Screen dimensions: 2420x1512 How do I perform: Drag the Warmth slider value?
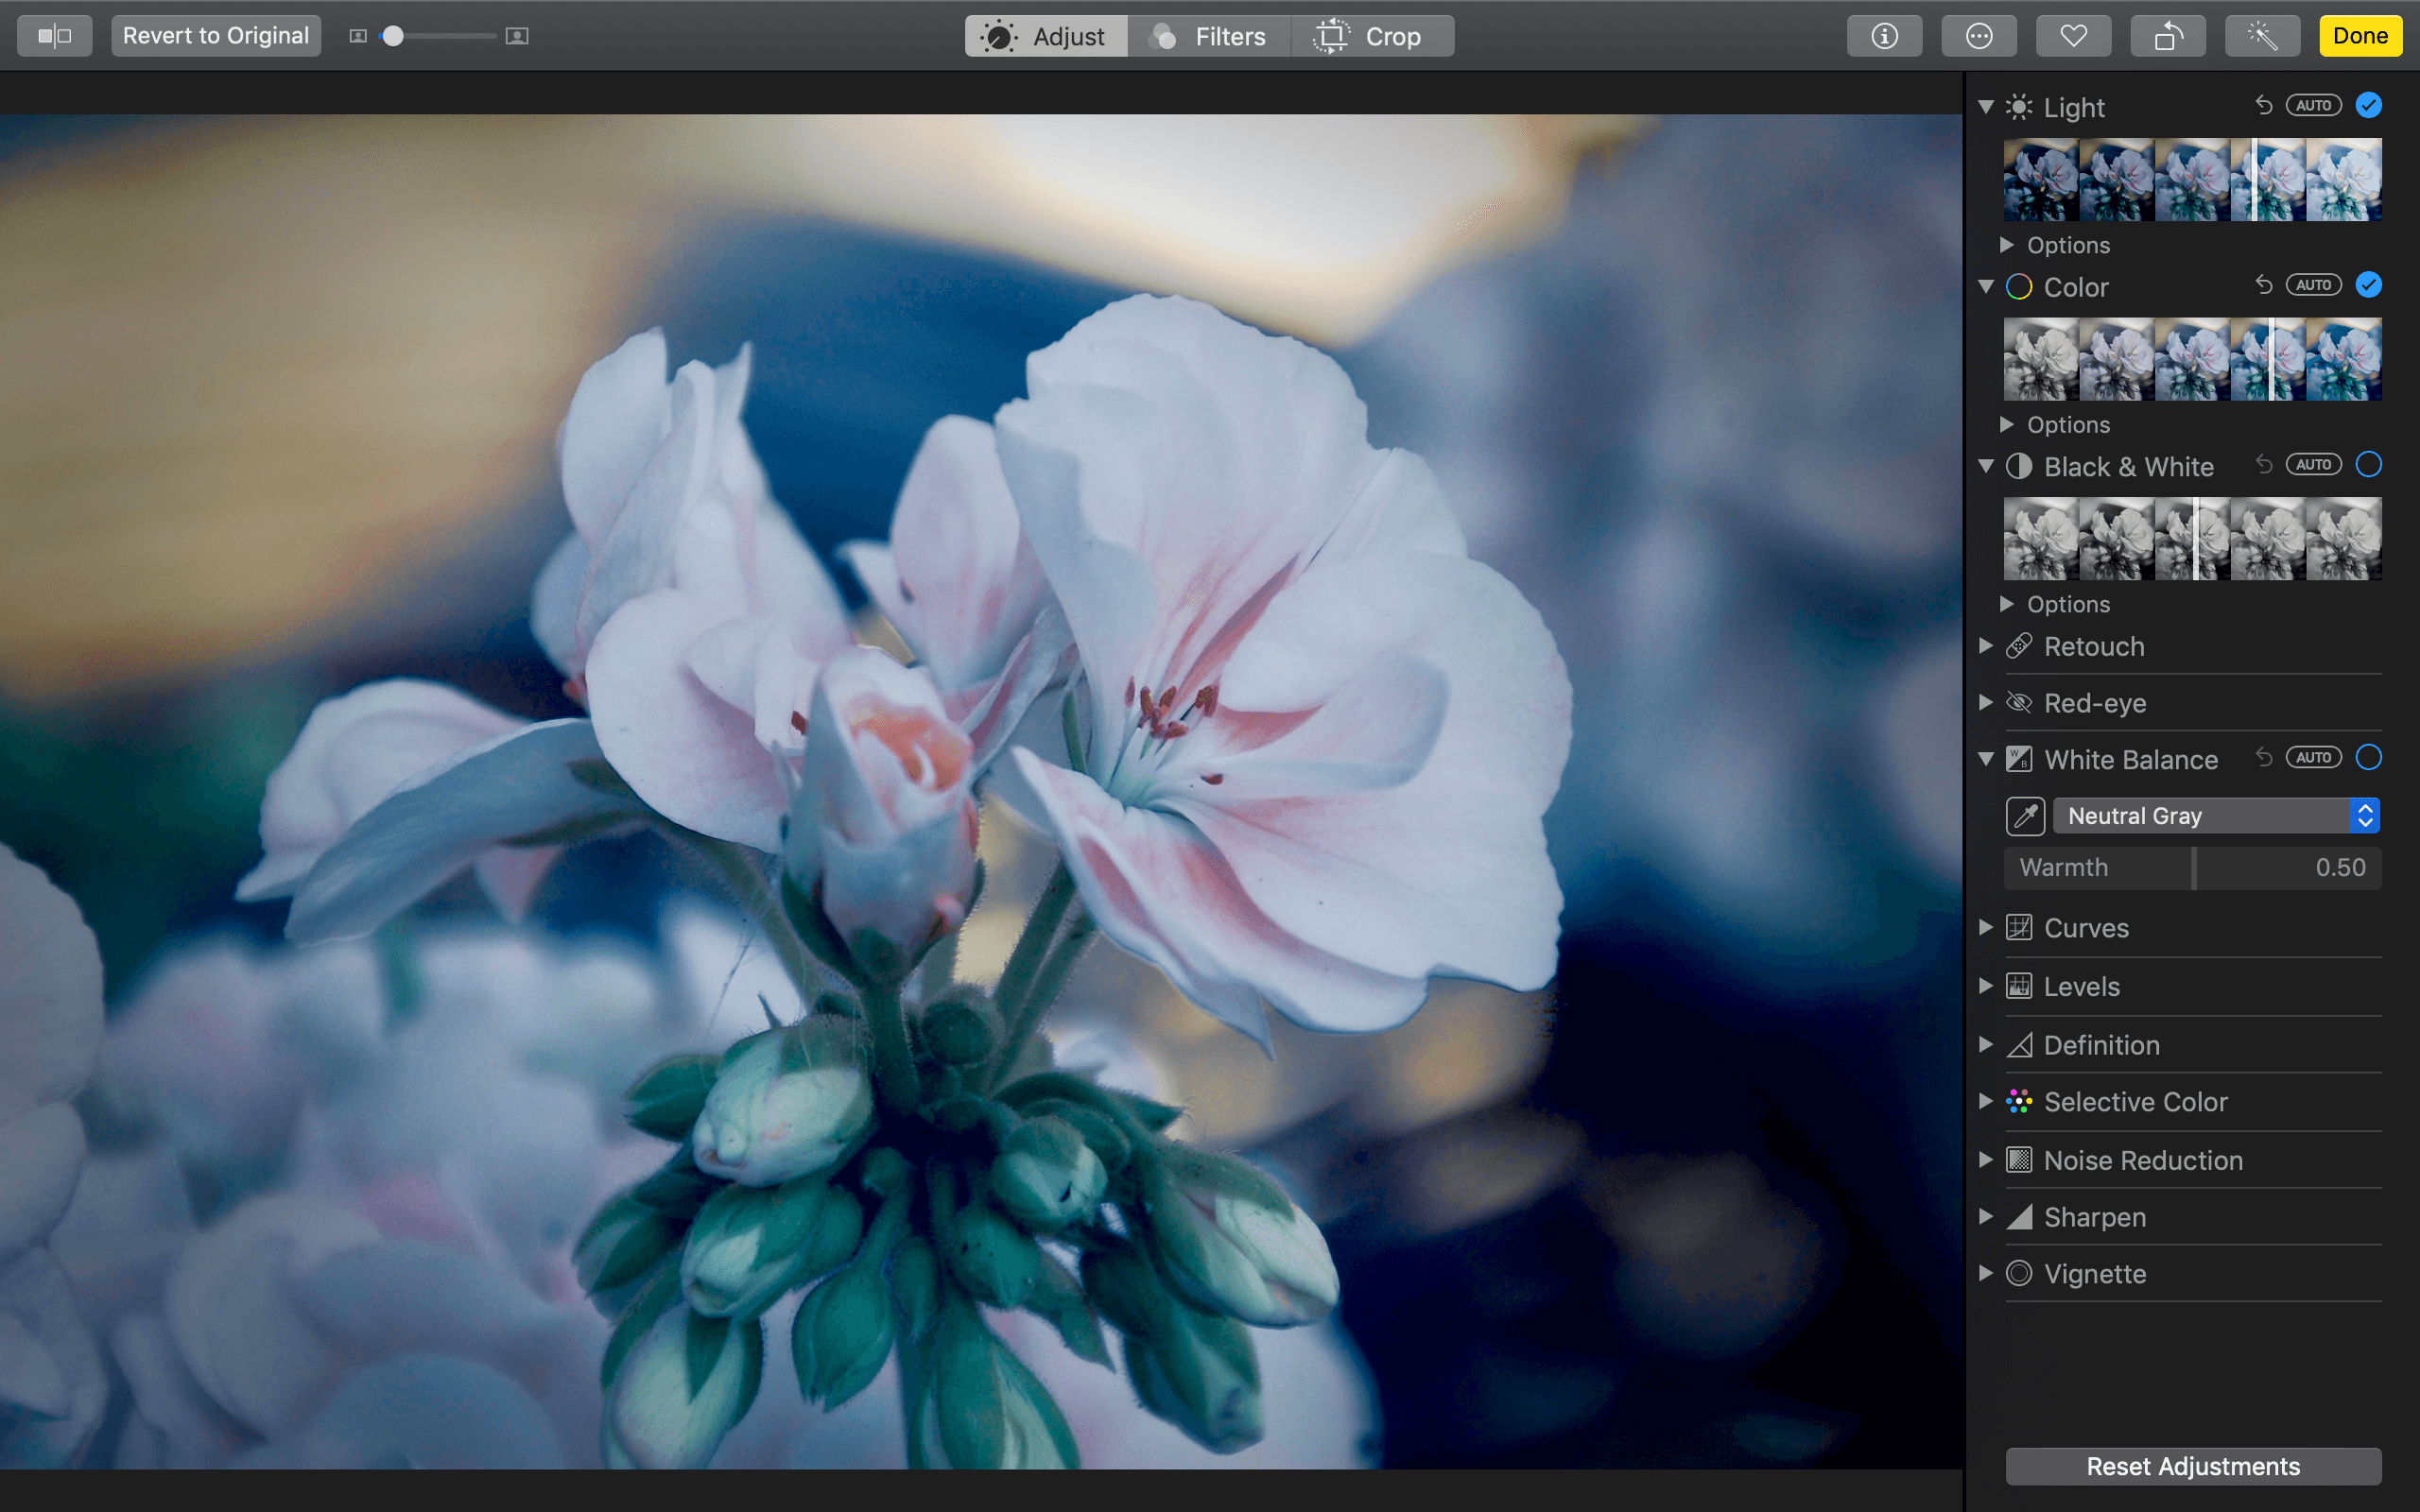pyautogui.click(x=2192, y=866)
